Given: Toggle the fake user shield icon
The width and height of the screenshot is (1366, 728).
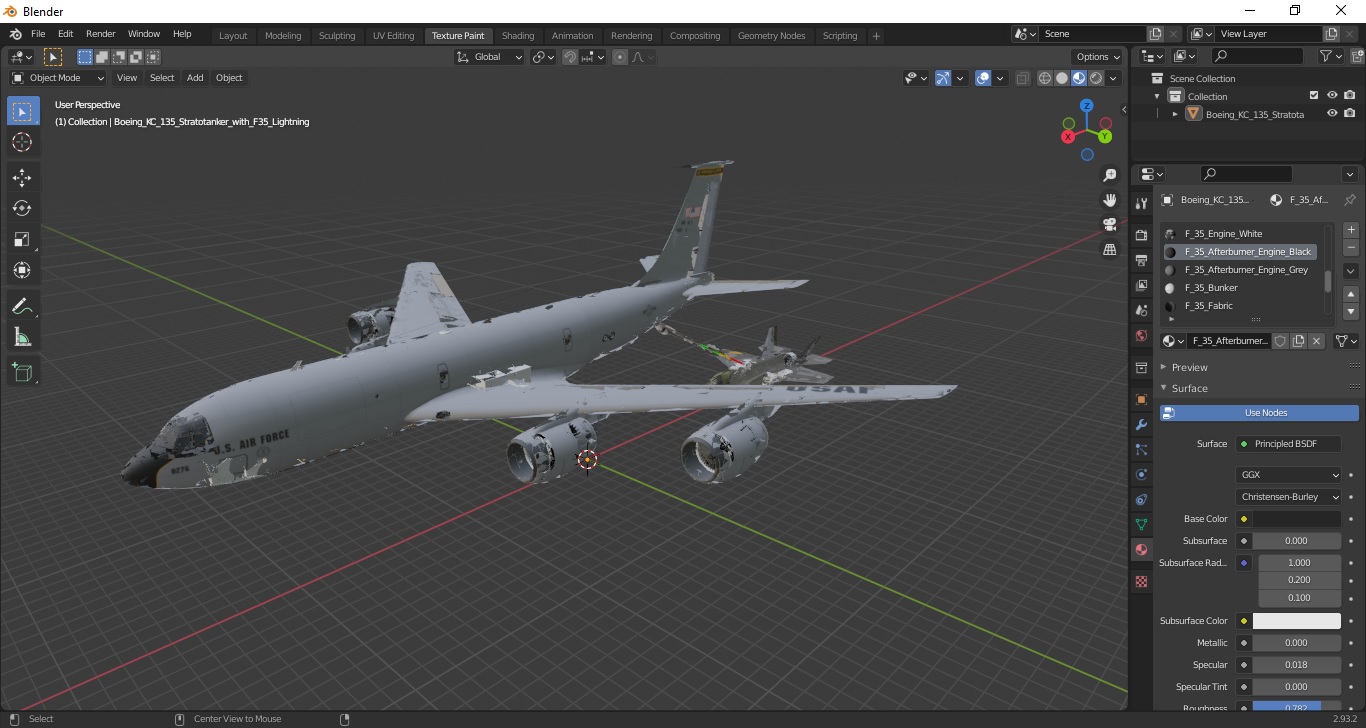Looking at the screenshot, I should [1280, 341].
